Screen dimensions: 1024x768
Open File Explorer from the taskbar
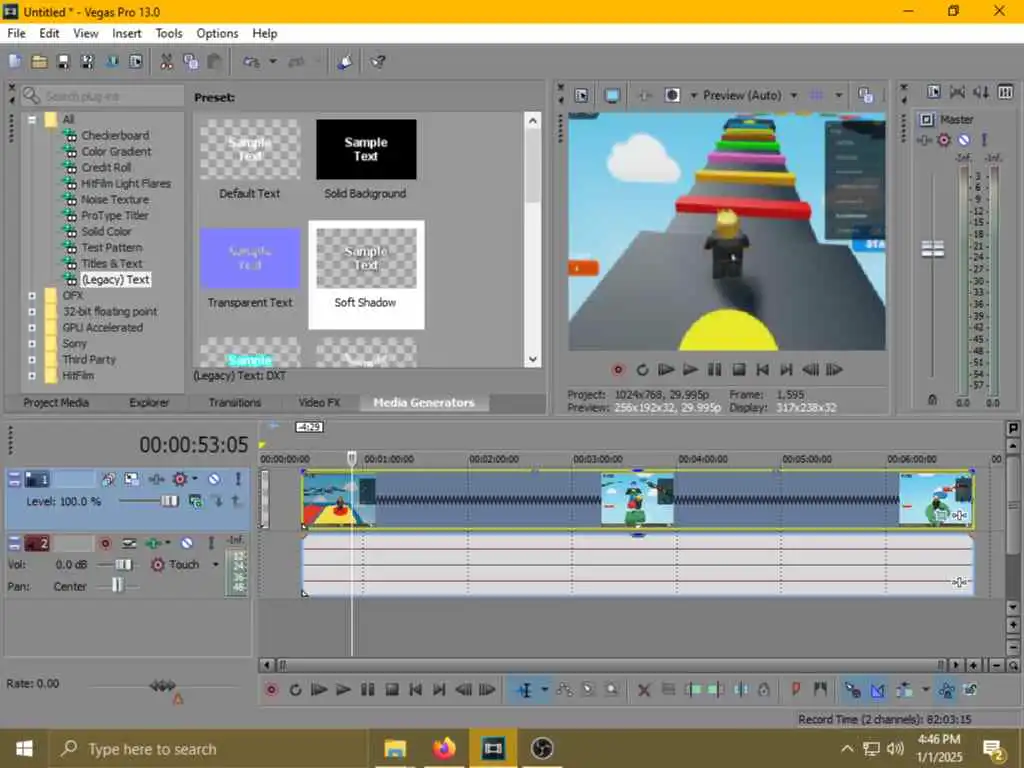pyautogui.click(x=395, y=748)
